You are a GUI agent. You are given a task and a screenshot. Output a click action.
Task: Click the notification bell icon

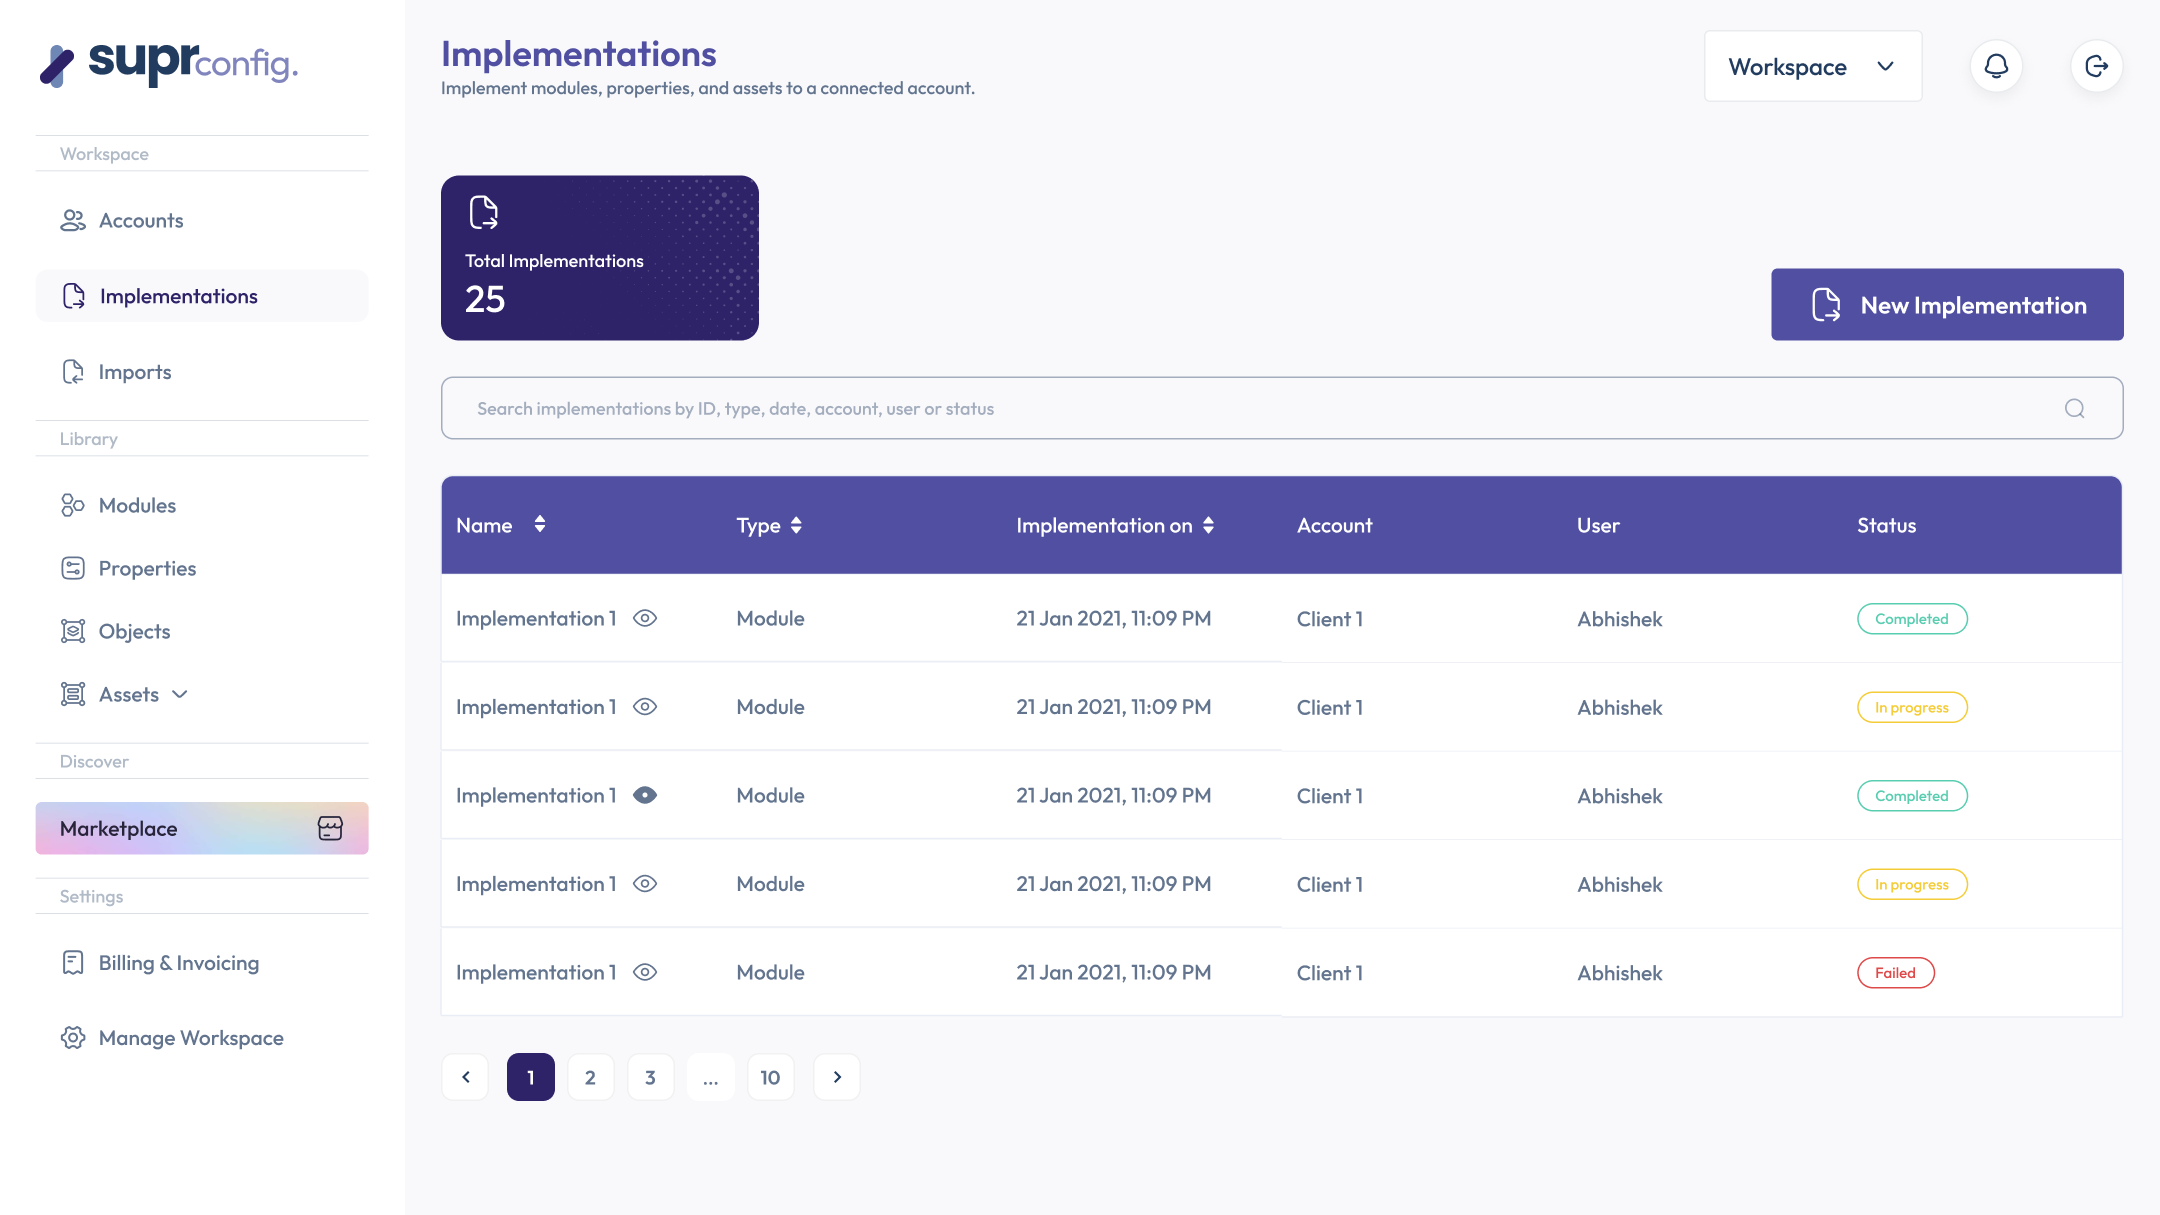(1996, 66)
